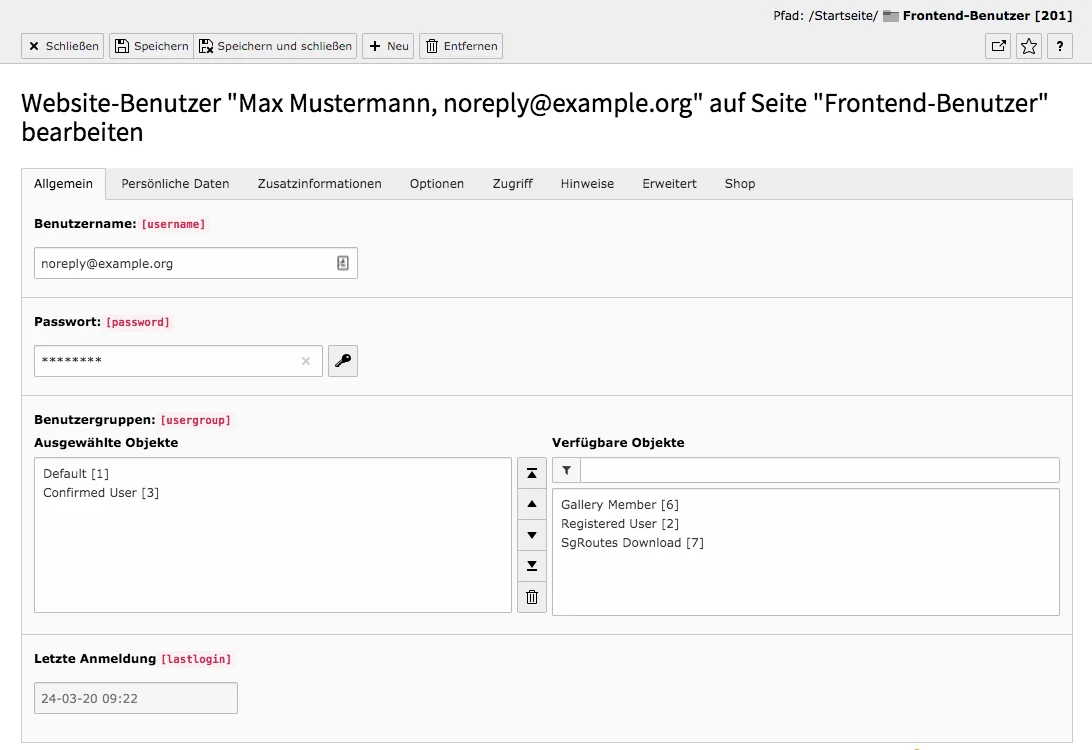Switch to the Zugriff tab
Viewport: 1092px width, 750px height.
512,183
